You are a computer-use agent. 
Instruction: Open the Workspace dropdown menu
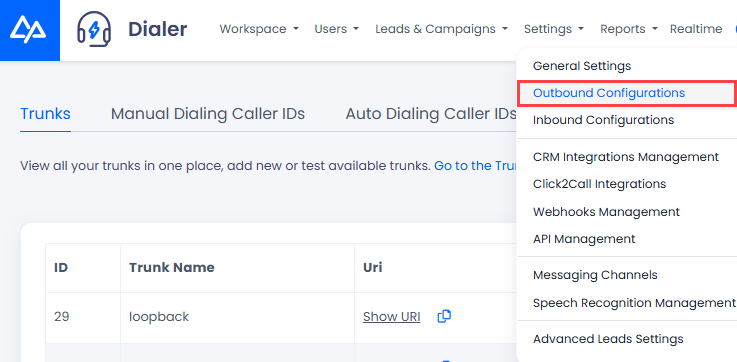tap(259, 29)
